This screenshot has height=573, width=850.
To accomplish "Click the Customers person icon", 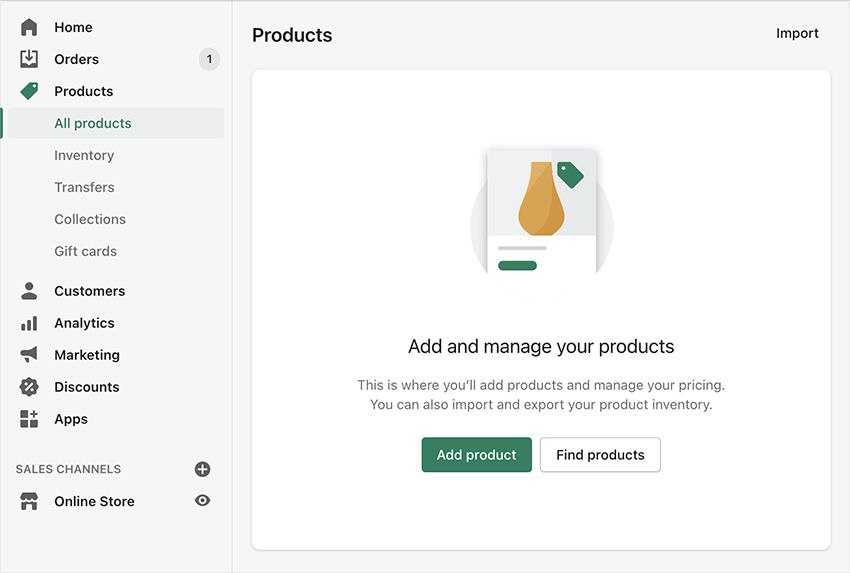I will (29, 291).
